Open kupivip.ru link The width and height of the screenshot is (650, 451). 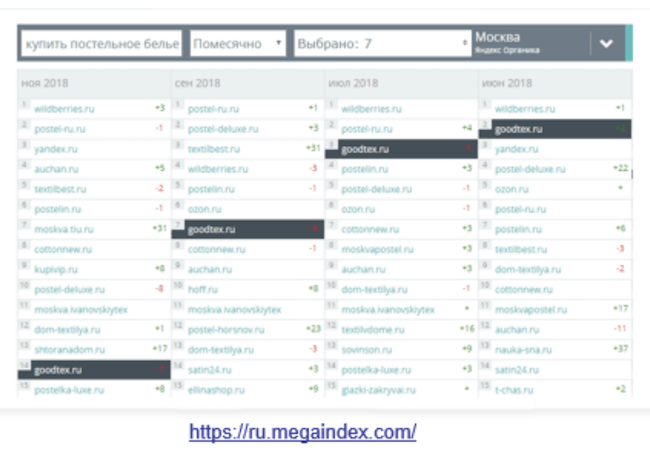56,269
